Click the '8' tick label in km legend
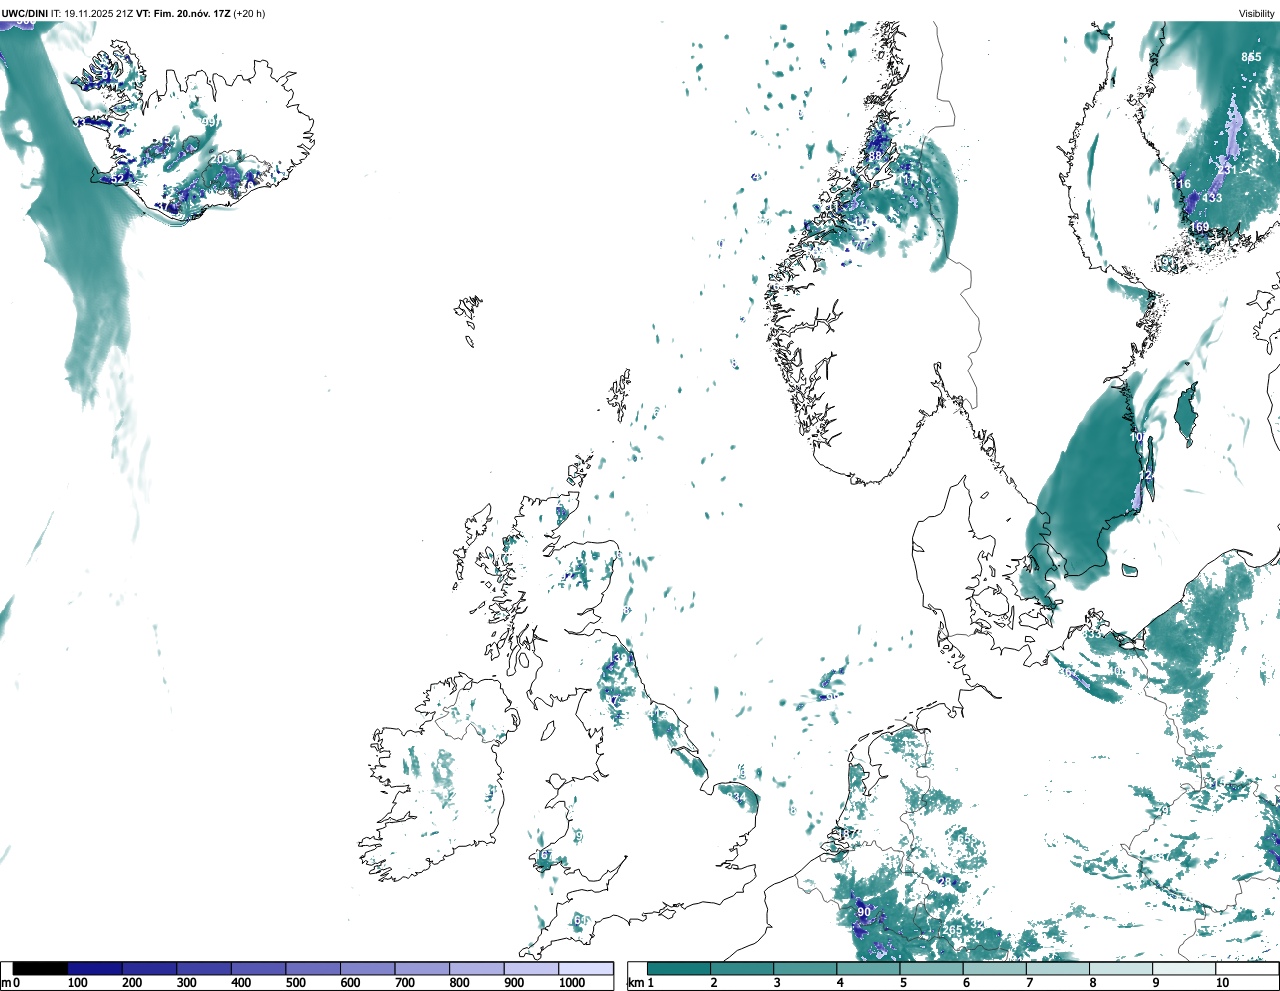The image size is (1280, 991). point(1093,983)
